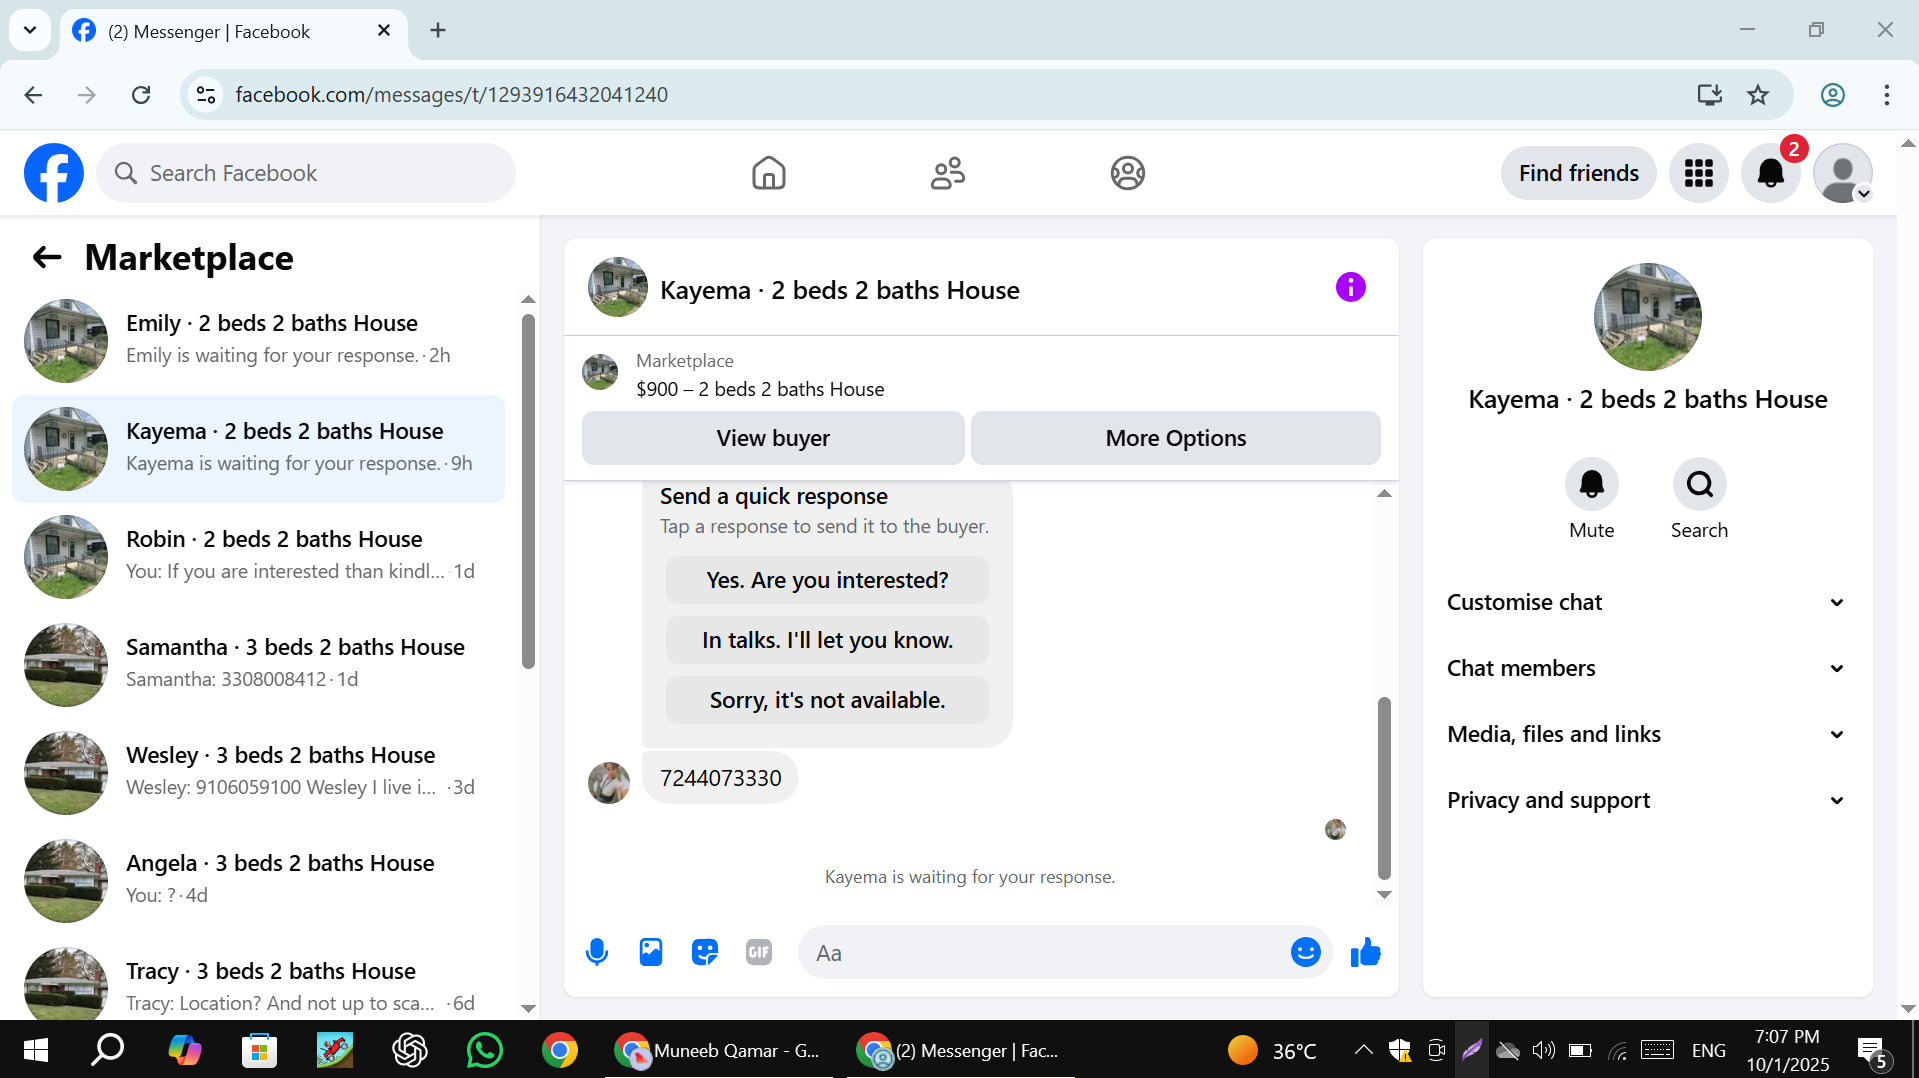
Task: Expand Privacy and support section
Action: [x=1646, y=800]
